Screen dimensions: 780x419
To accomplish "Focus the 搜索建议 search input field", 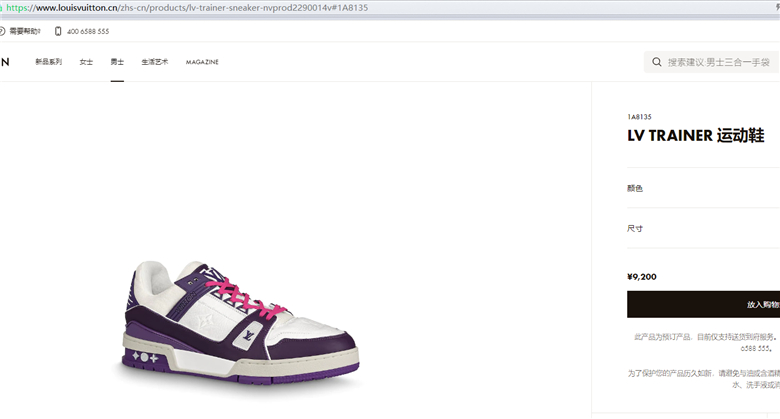I will point(718,62).
